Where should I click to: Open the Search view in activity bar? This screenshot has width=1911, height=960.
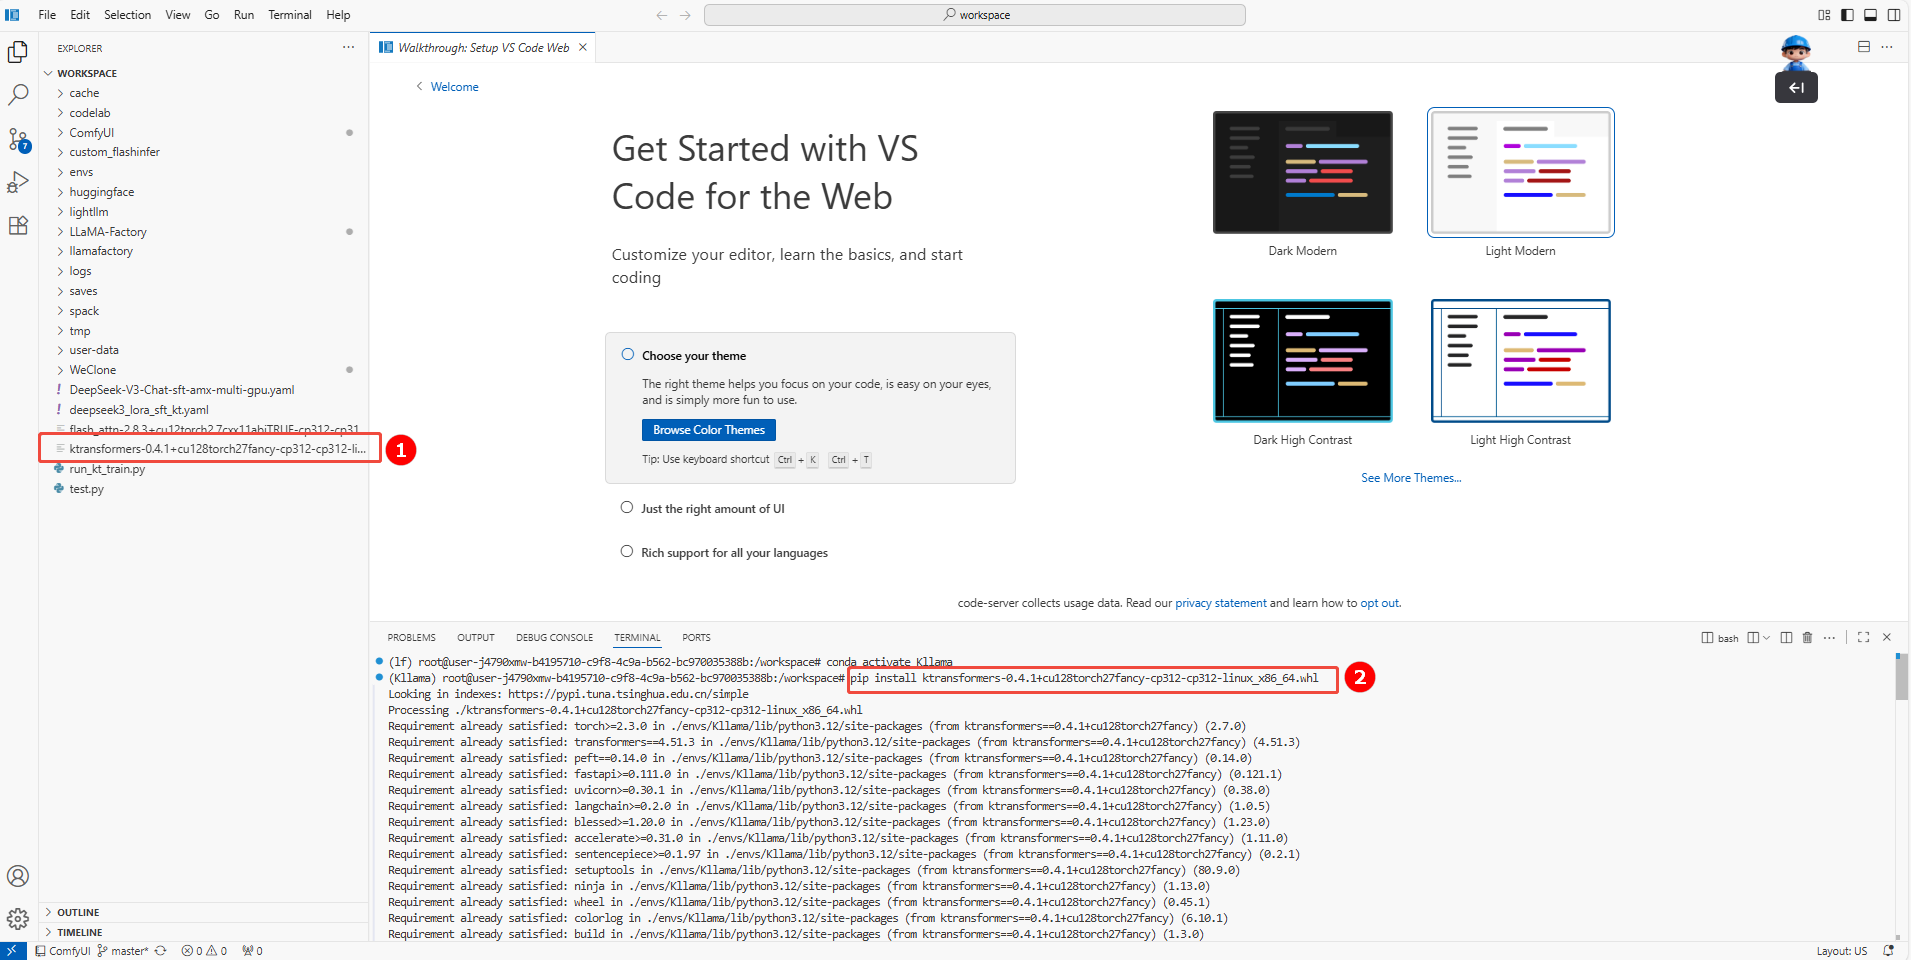[x=18, y=95]
